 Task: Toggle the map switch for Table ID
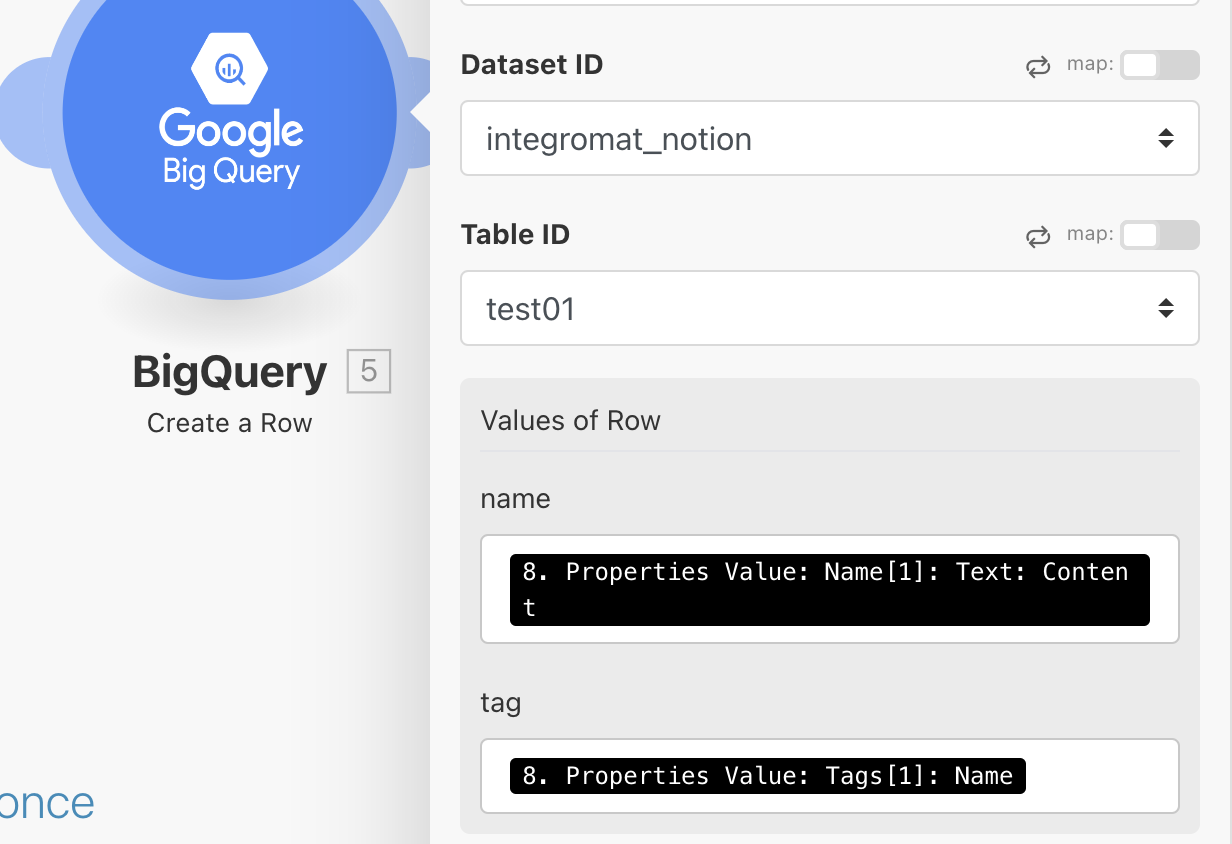click(x=1159, y=235)
